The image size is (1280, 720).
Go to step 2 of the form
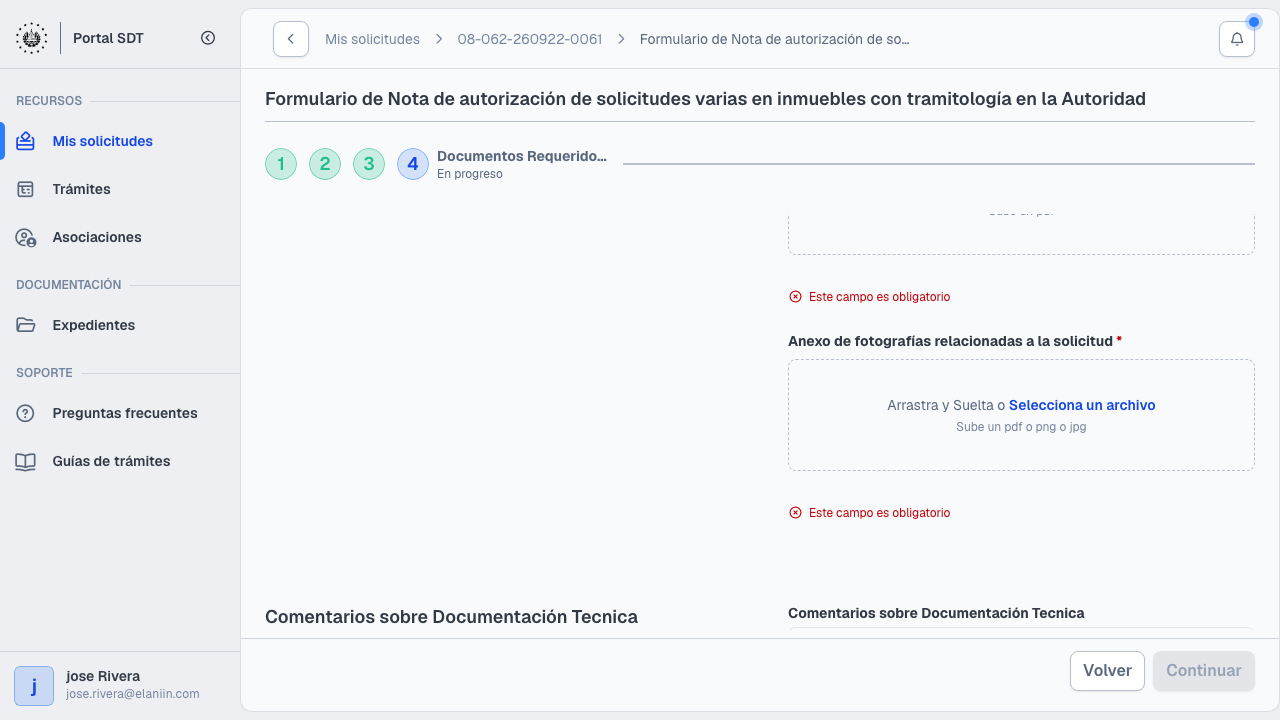[325, 164]
